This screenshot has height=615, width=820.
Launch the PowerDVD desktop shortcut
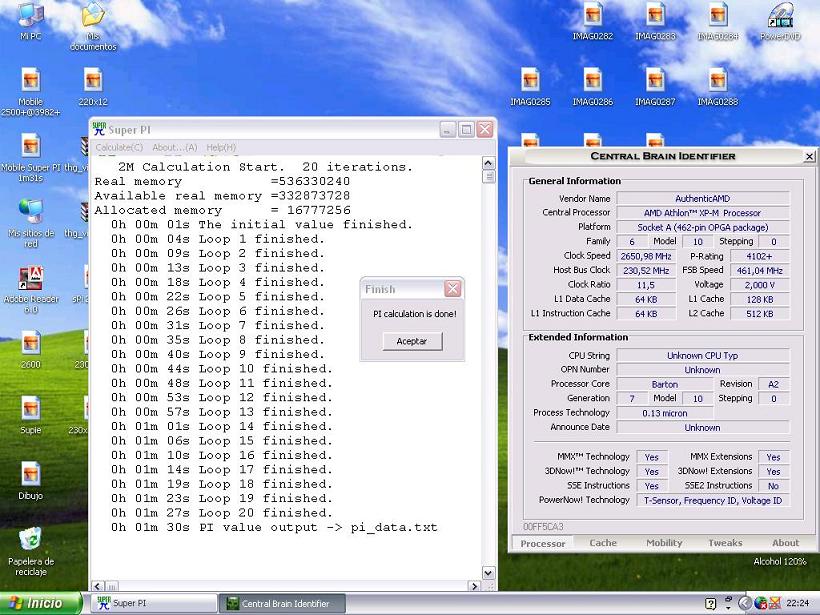[x=780, y=16]
